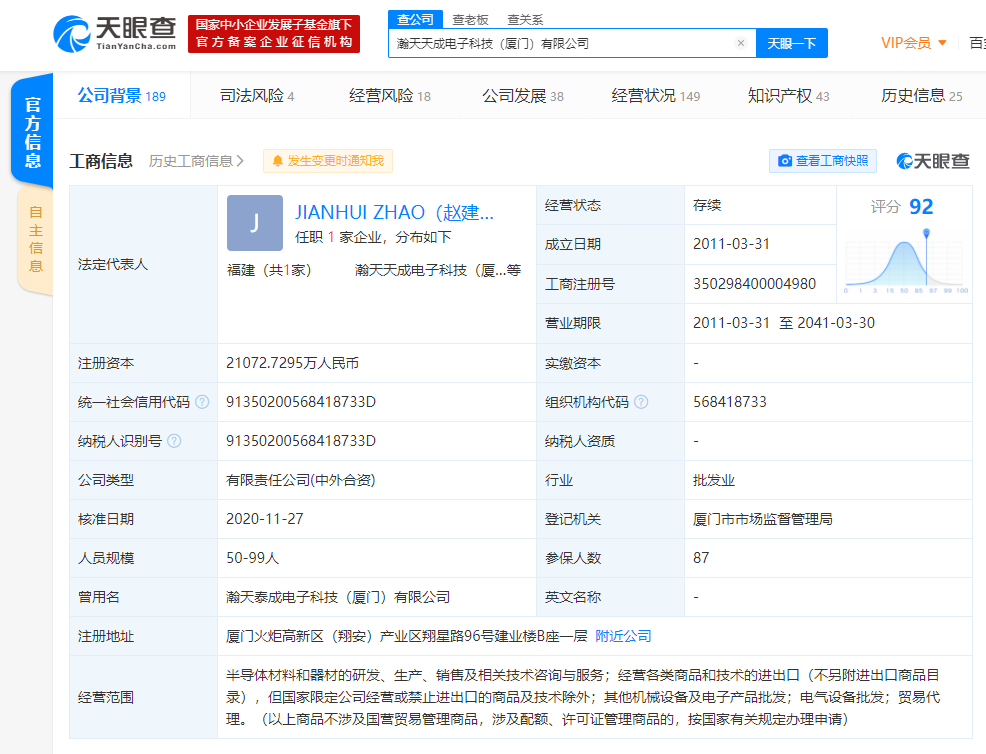
Task: Click help icon next to 组织机构代码
Action: coord(641,402)
